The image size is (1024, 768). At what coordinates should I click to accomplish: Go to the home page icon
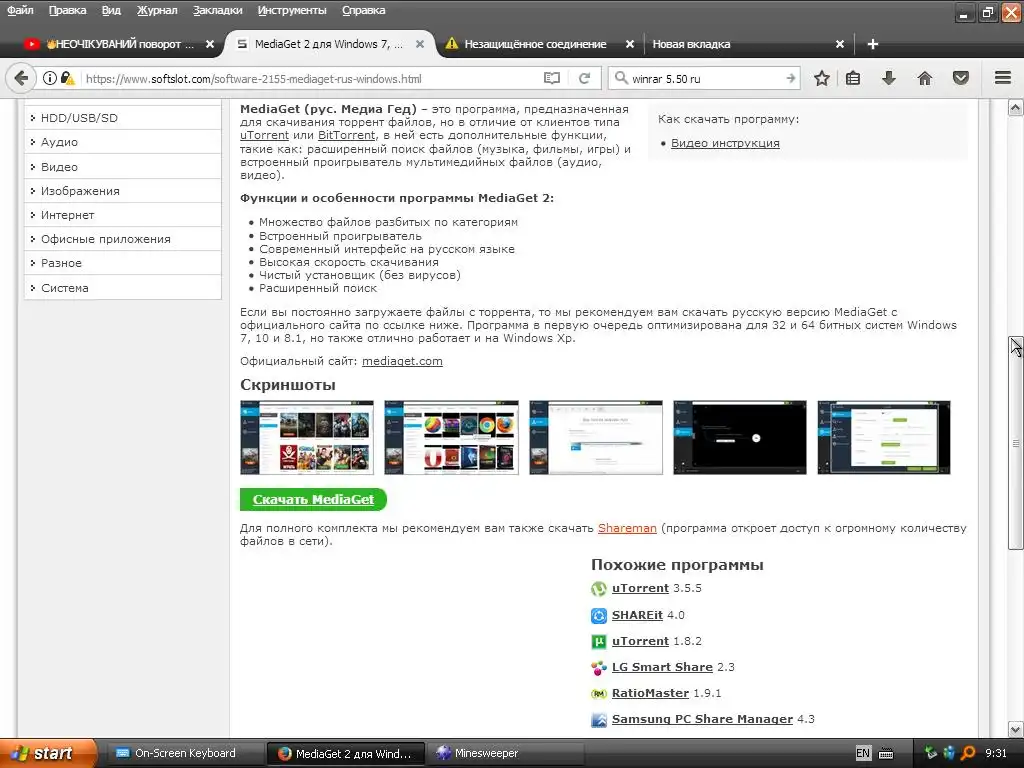[925, 78]
